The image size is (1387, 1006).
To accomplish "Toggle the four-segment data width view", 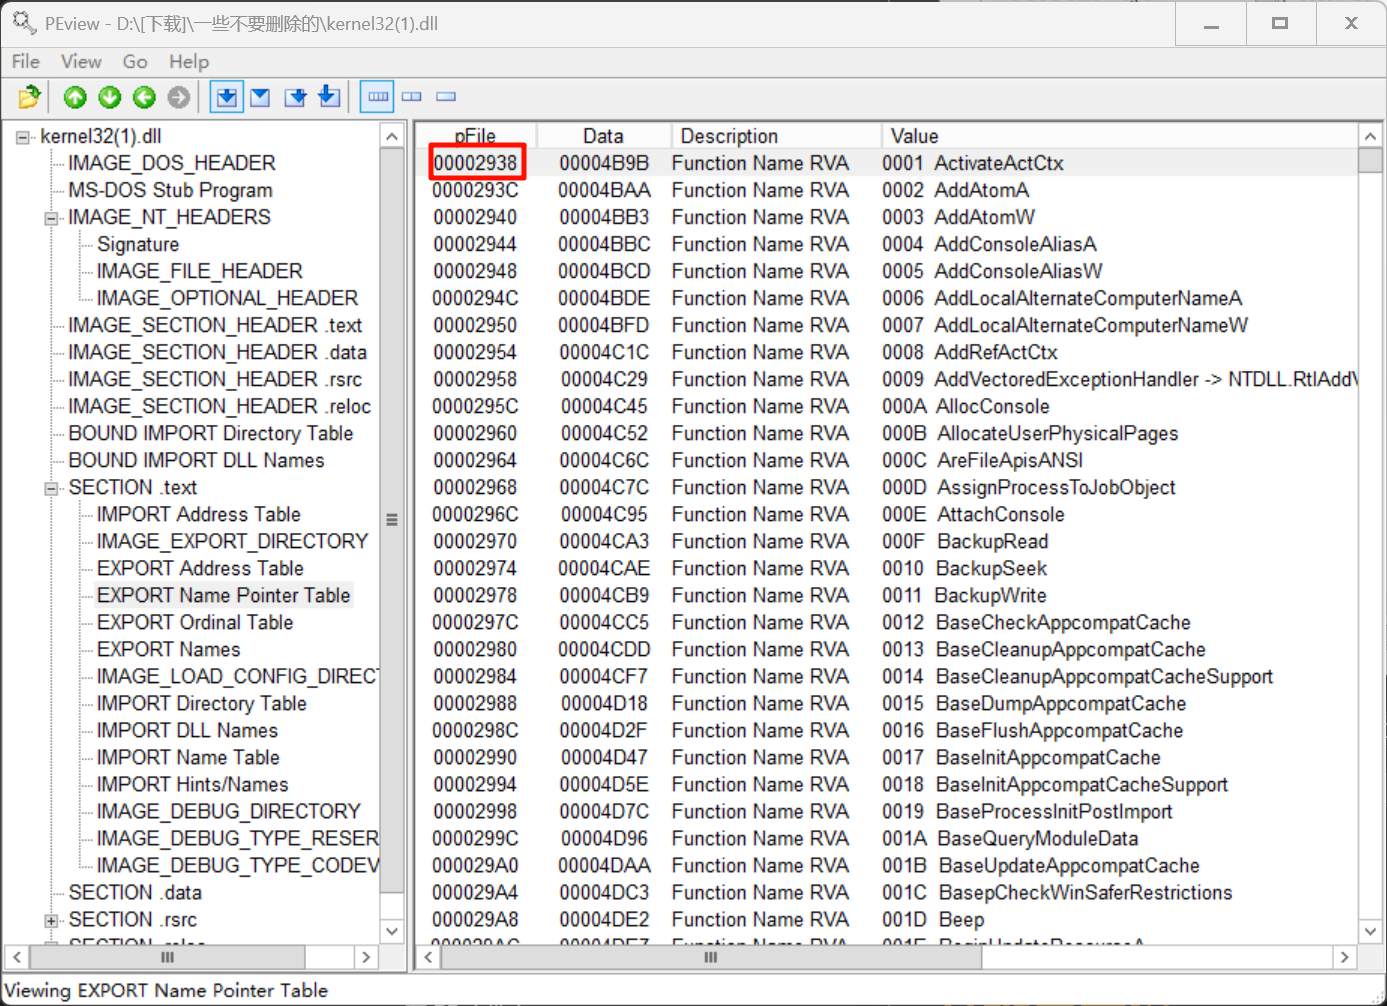I will (378, 97).
